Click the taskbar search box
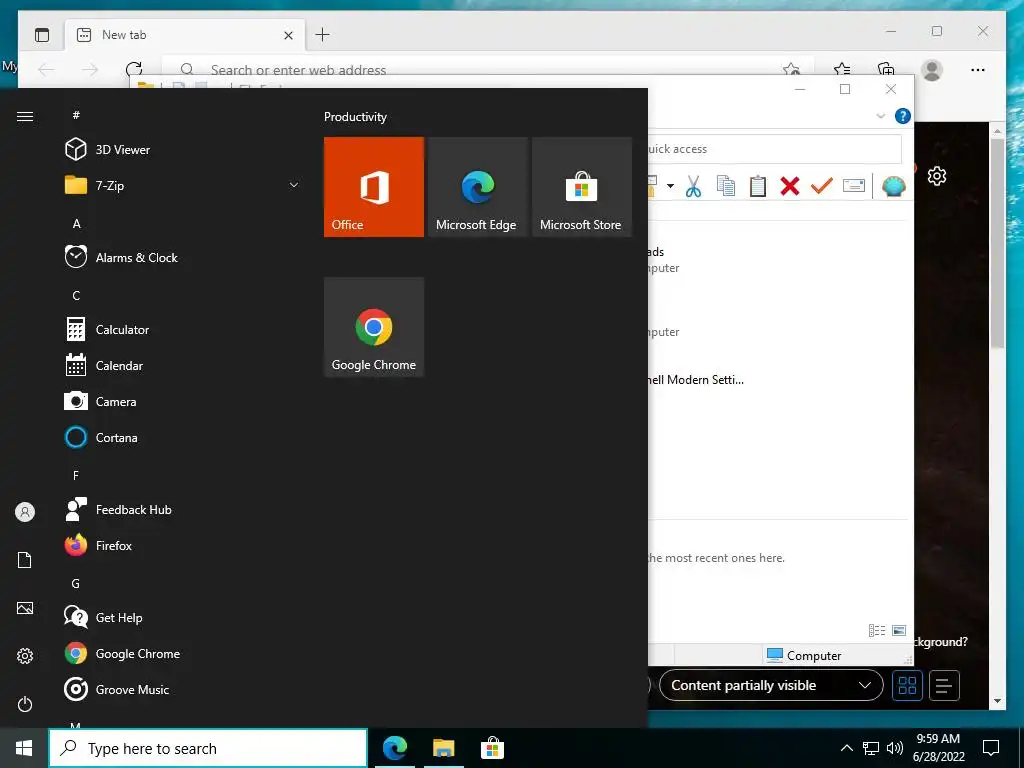1024x768 pixels. tap(208, 748)
